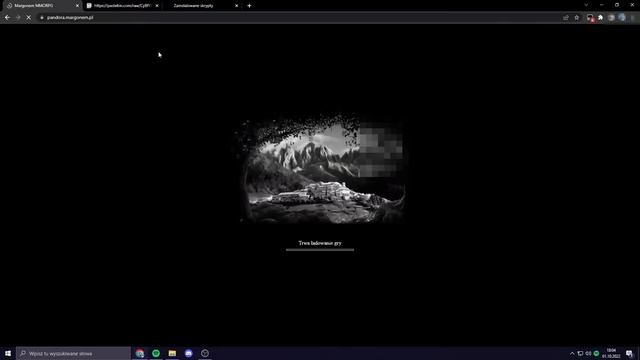Click the site lock icon in address bar
This screenshot has width=640, height=360.
tap(42, 18)
